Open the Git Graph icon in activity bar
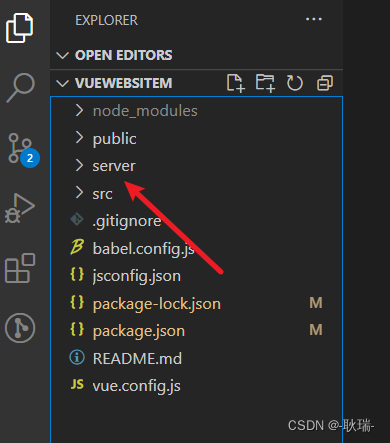This screenshot has width=390, height=443. (20, 328)
